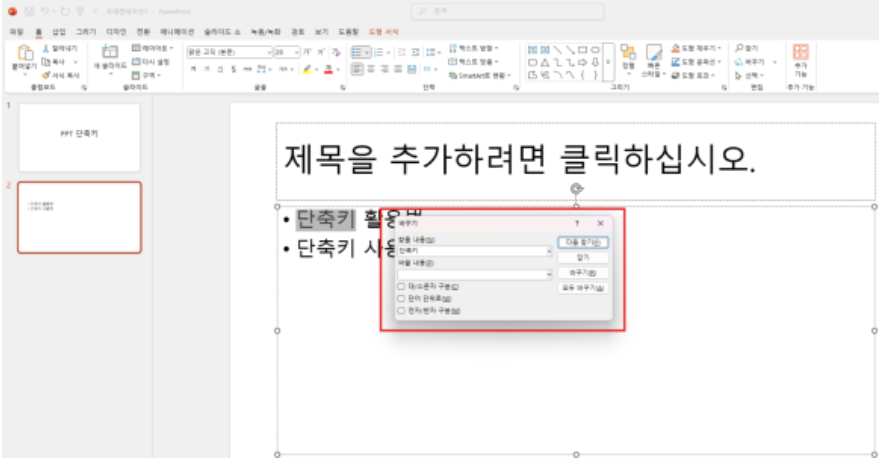Click the 모두 바꾸기 (Replace All) button
This screenshot has width=883, height=465.
click(x=582, y=288)
